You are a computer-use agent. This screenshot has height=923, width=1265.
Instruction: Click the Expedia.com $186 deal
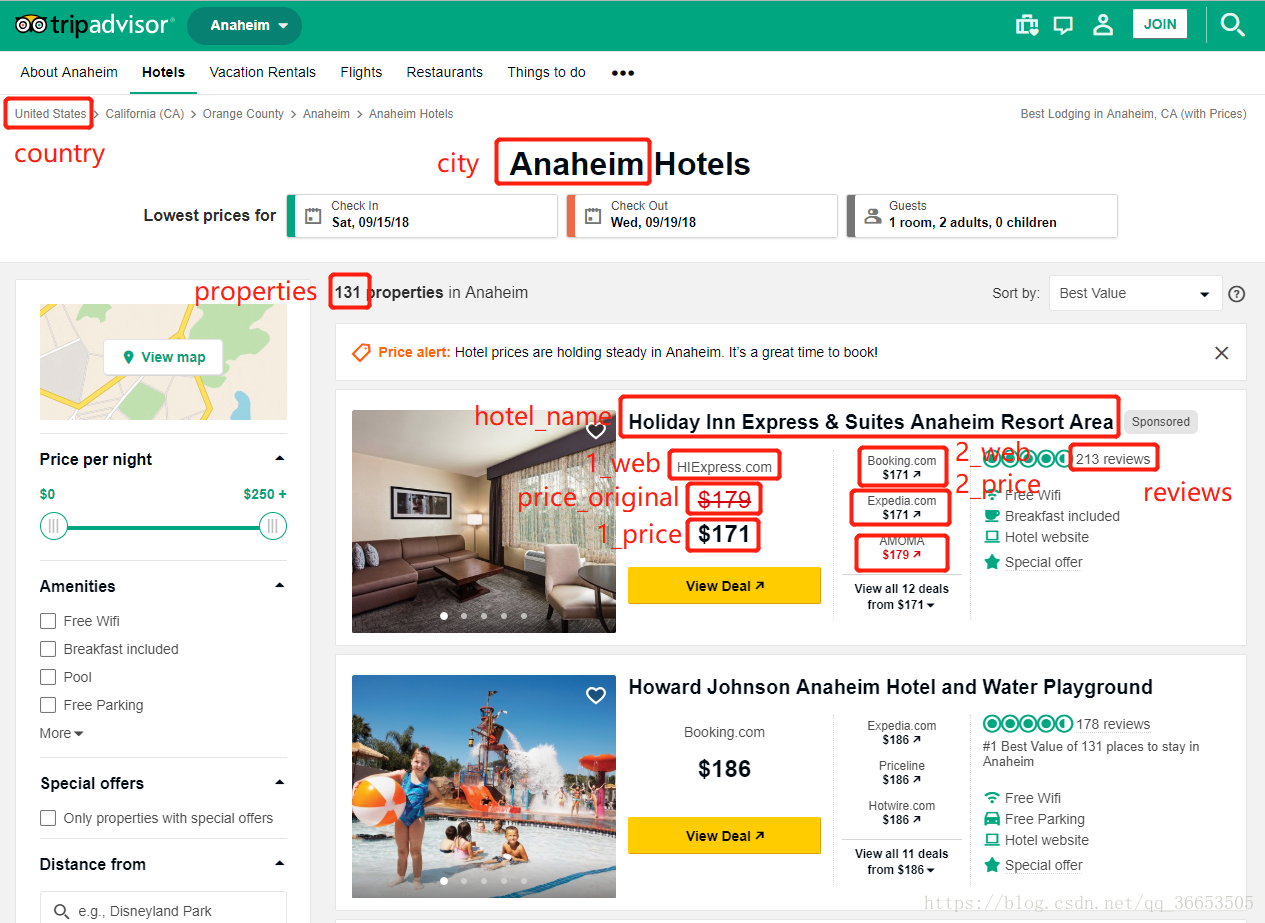coord(902,733)
